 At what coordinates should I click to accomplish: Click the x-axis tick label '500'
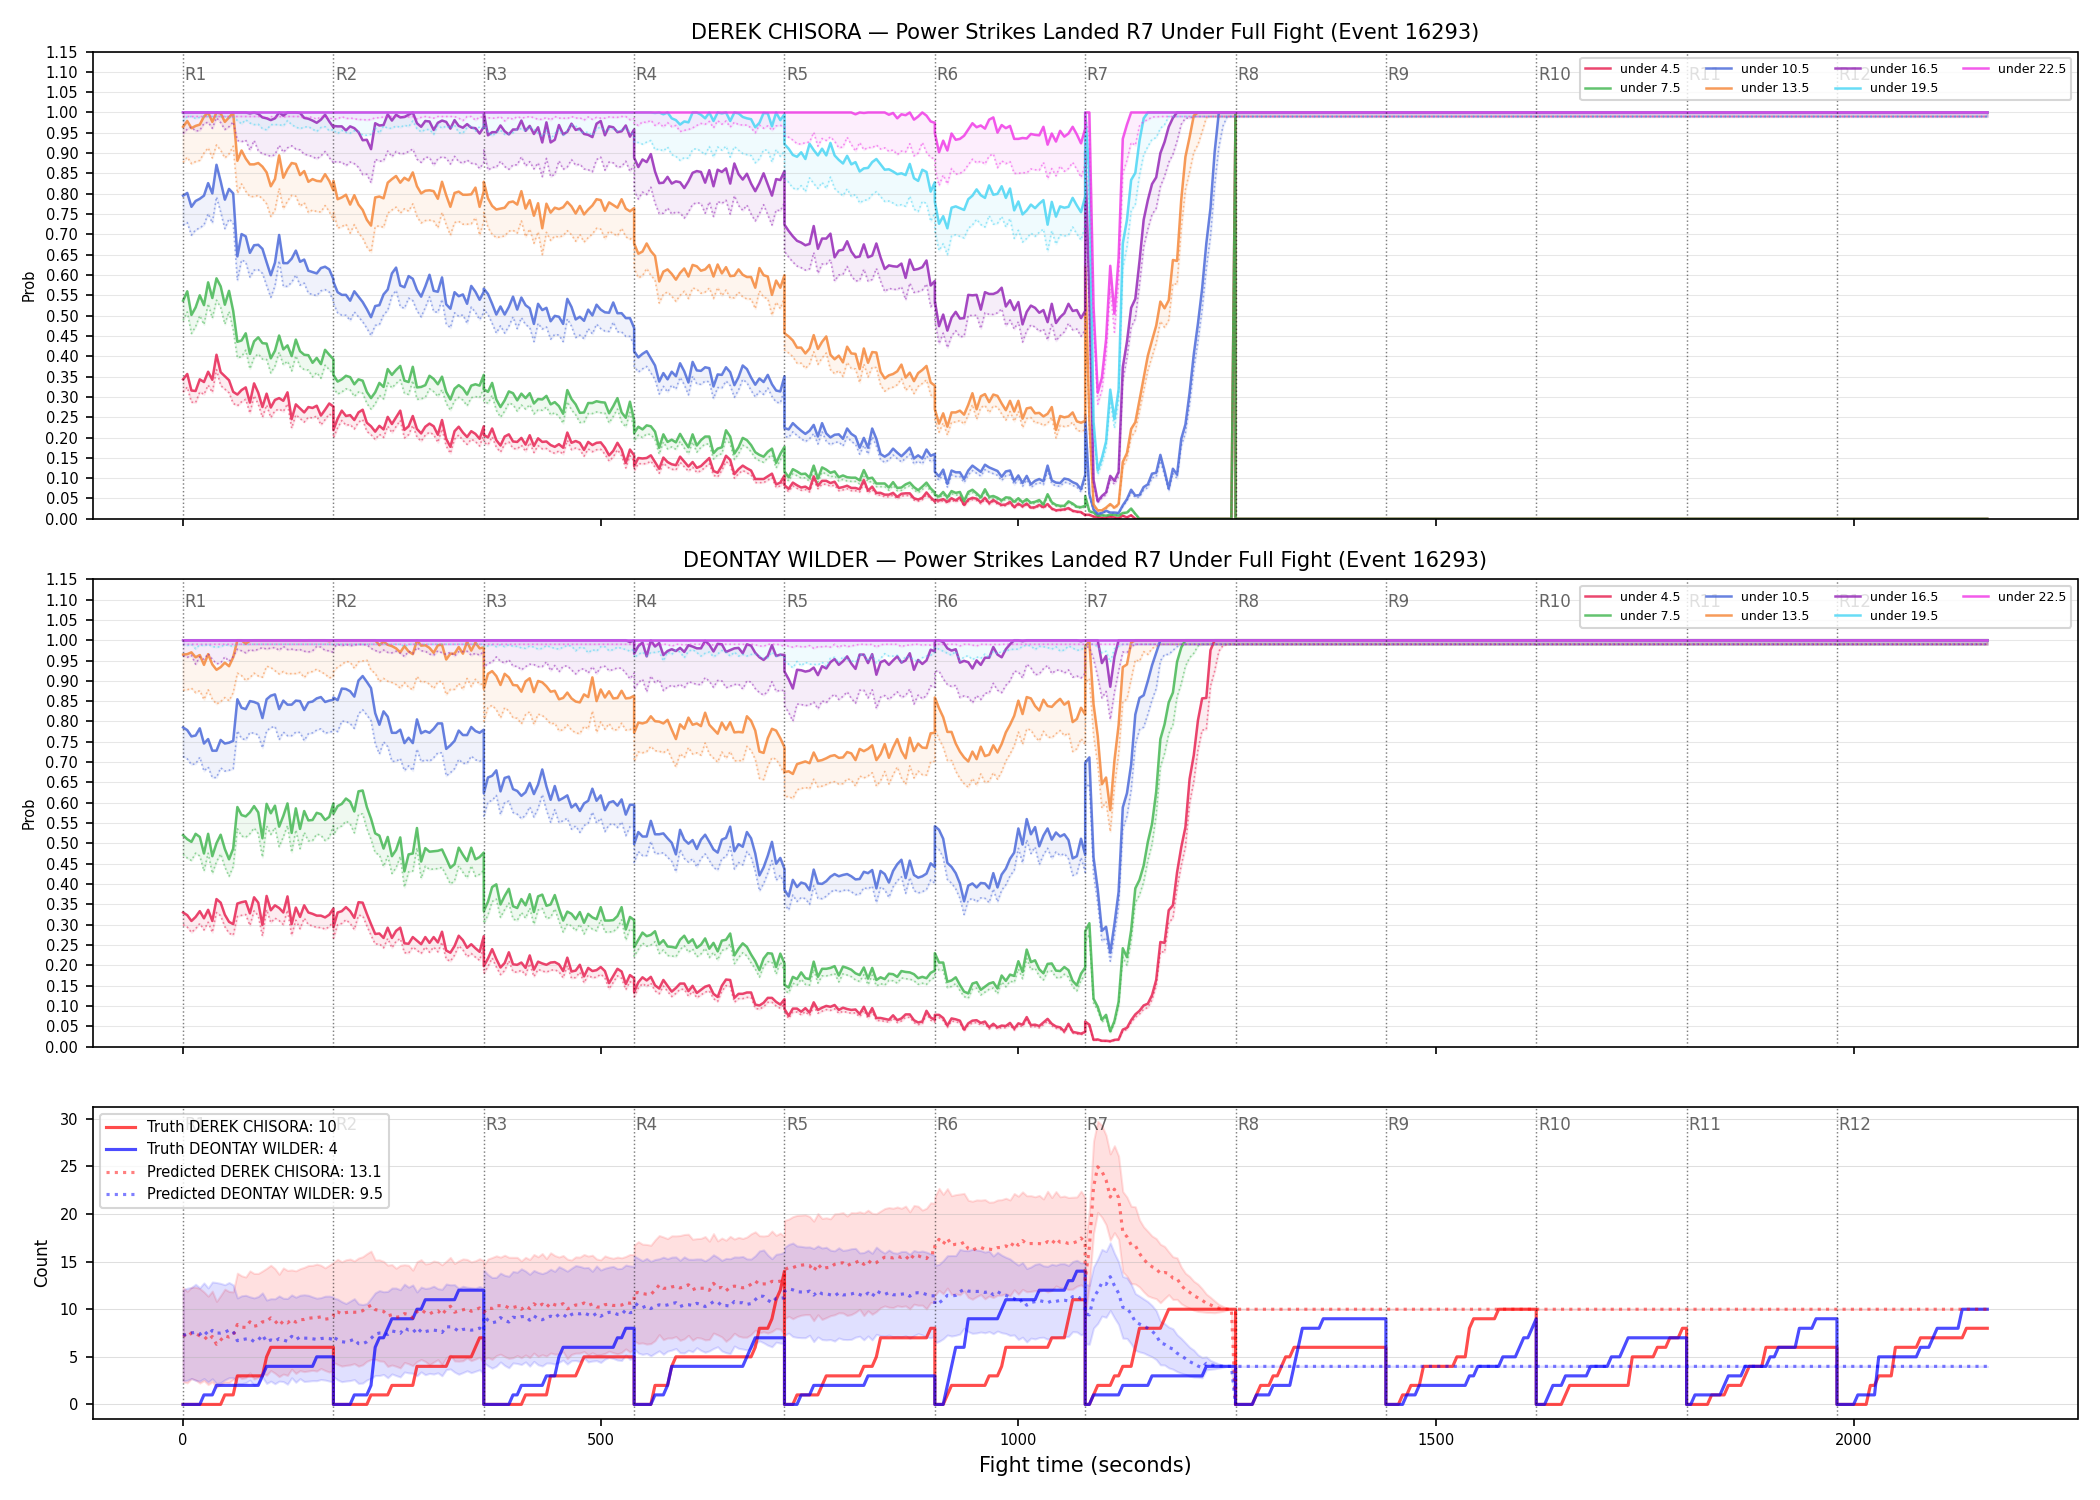[600, 1439]
